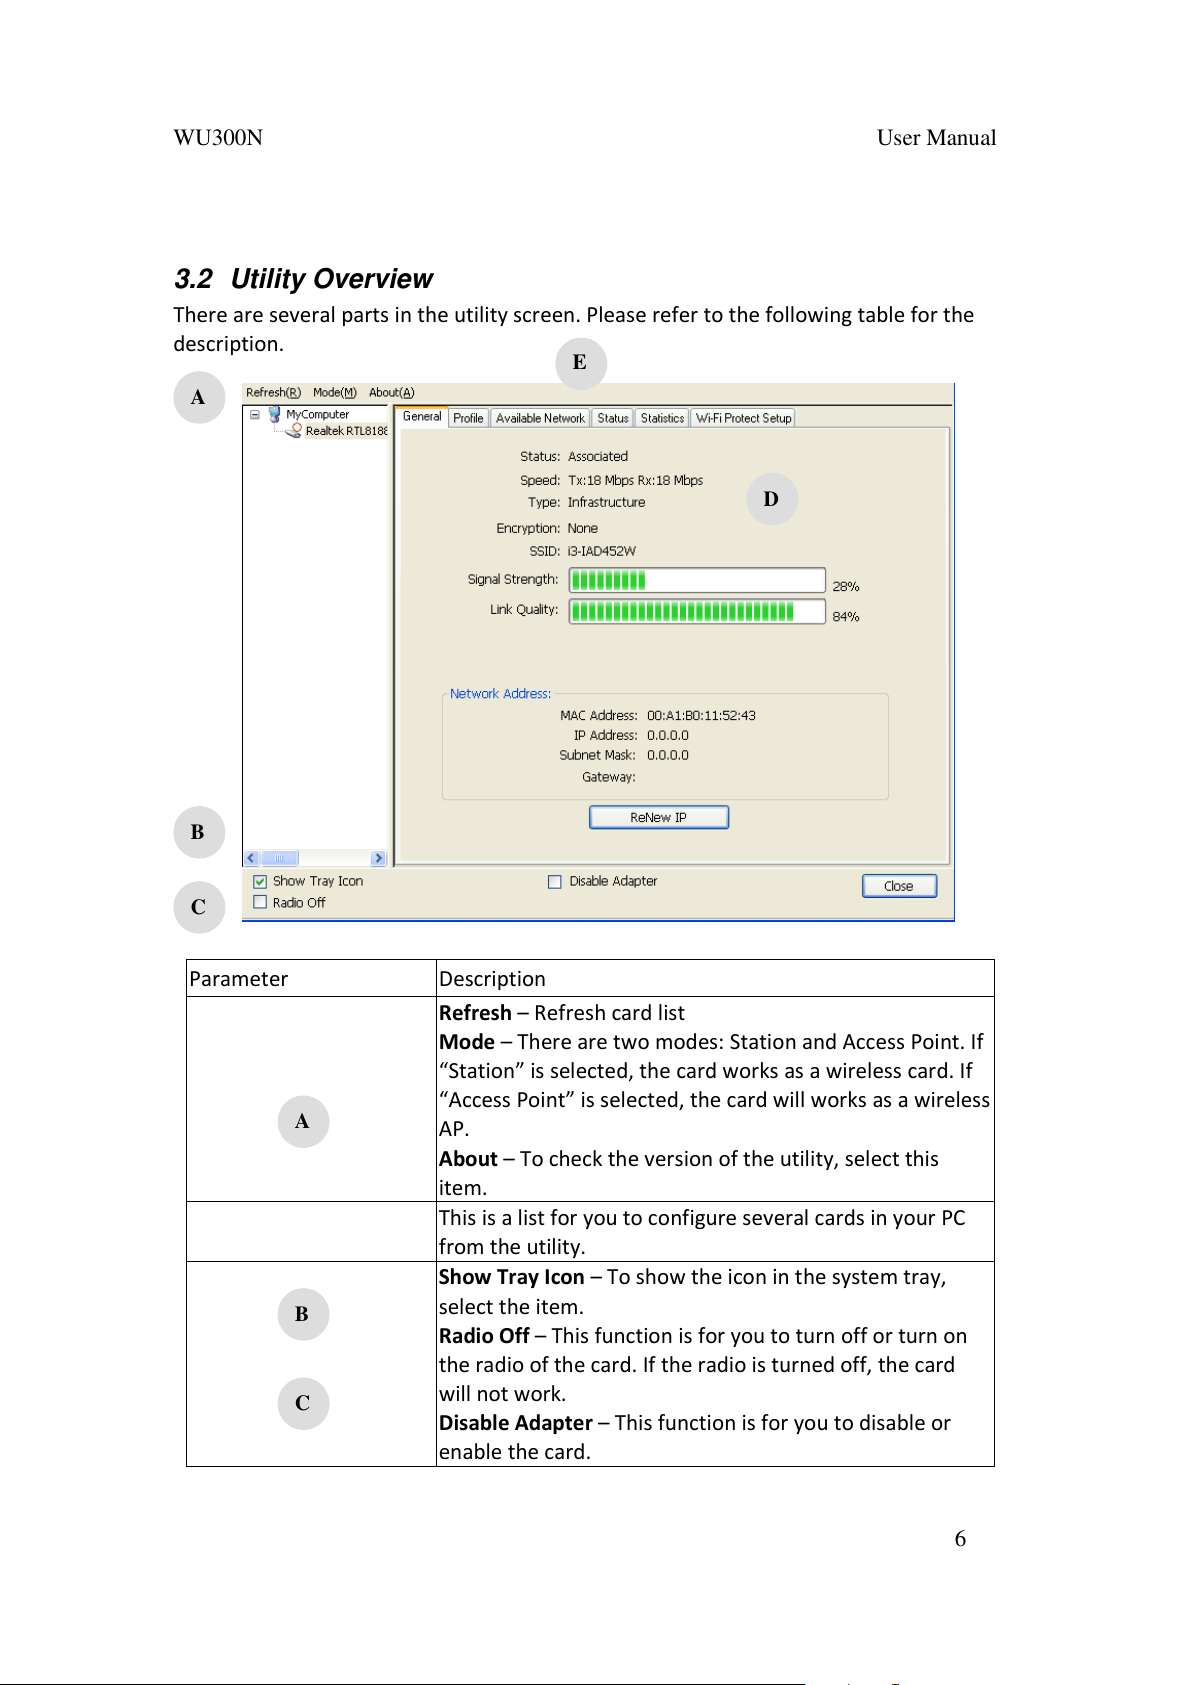Enable the Radio Off checkbox
Viewport: 1180px width, 1685px height.
tap(260, 902)
